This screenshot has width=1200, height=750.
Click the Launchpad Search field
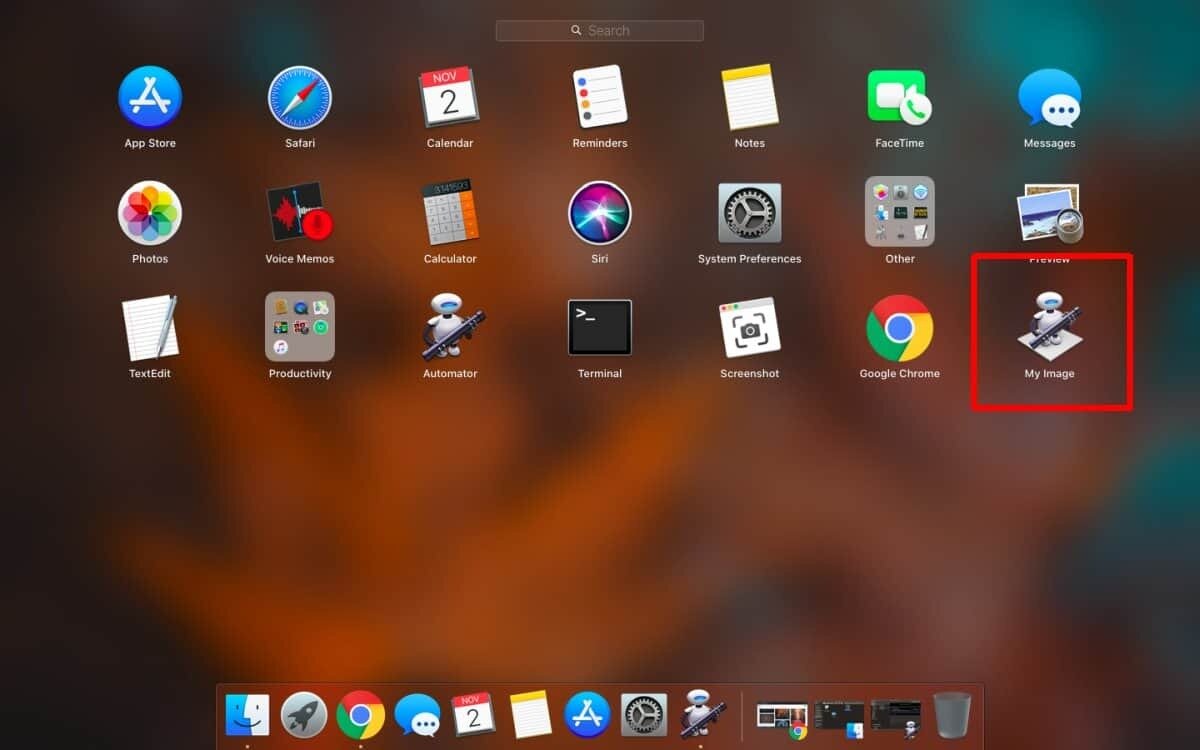600,31
